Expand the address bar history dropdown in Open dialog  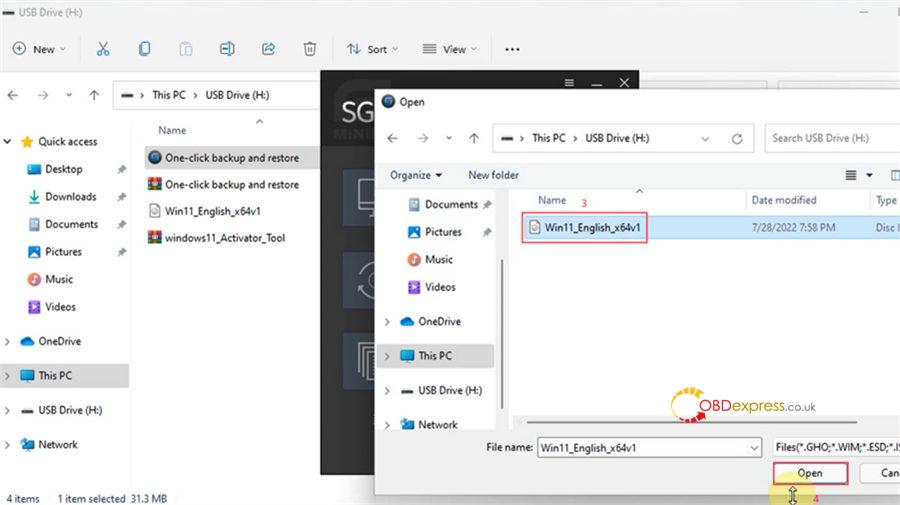[x=705, y=139]
